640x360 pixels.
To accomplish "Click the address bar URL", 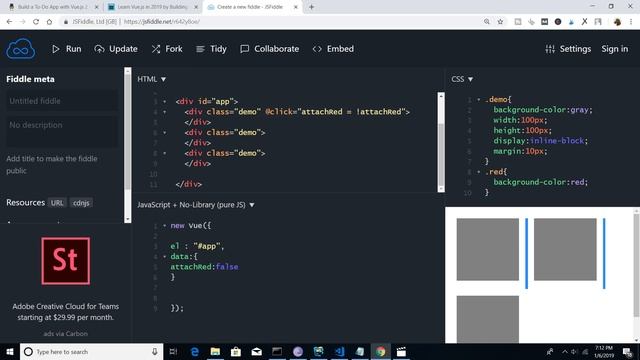I will click(162, 22).
